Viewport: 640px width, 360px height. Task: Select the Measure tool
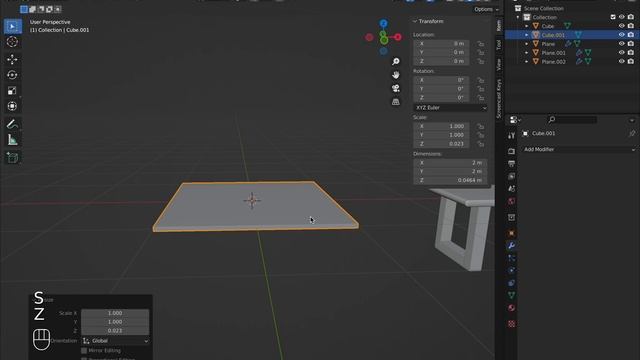tap(12, 140)
